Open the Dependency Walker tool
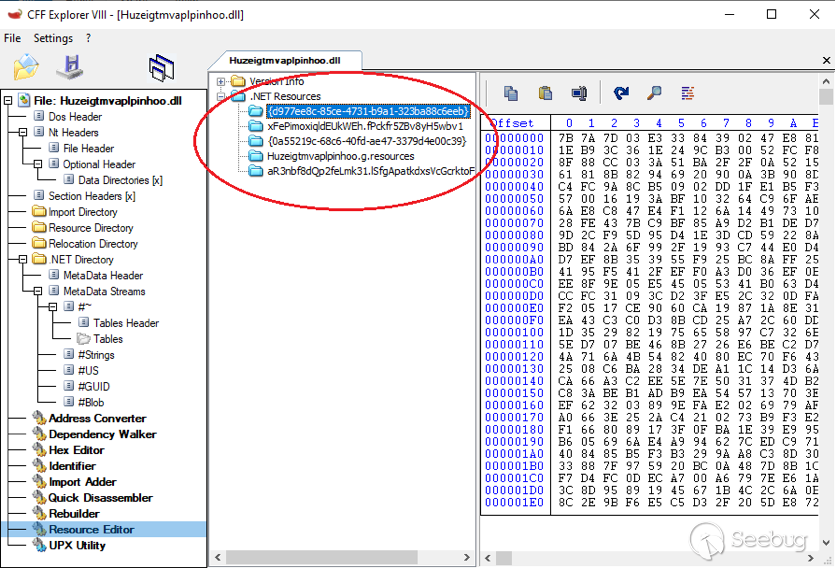 [x=102, y=434]
